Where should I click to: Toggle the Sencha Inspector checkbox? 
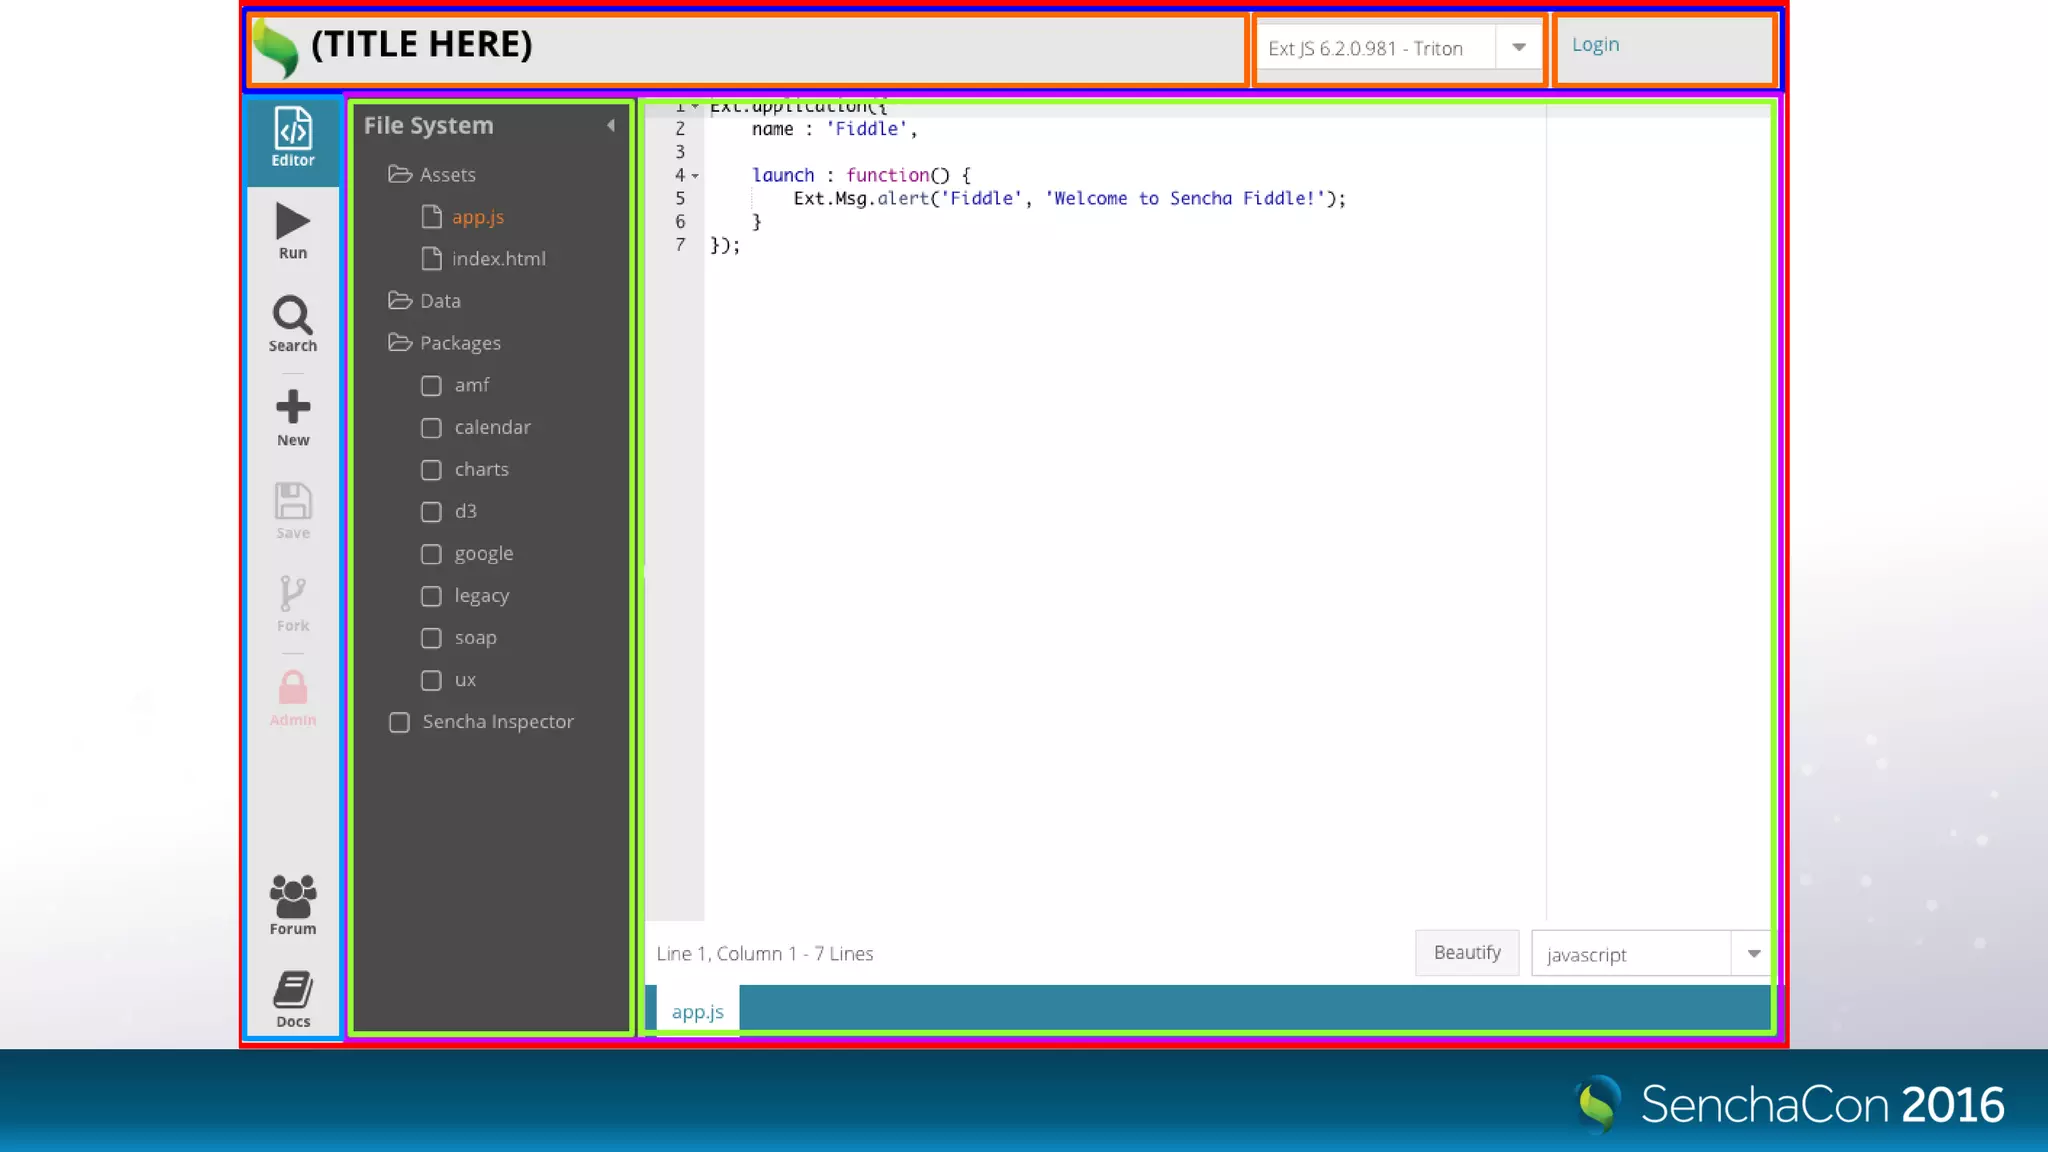[399, 722]
